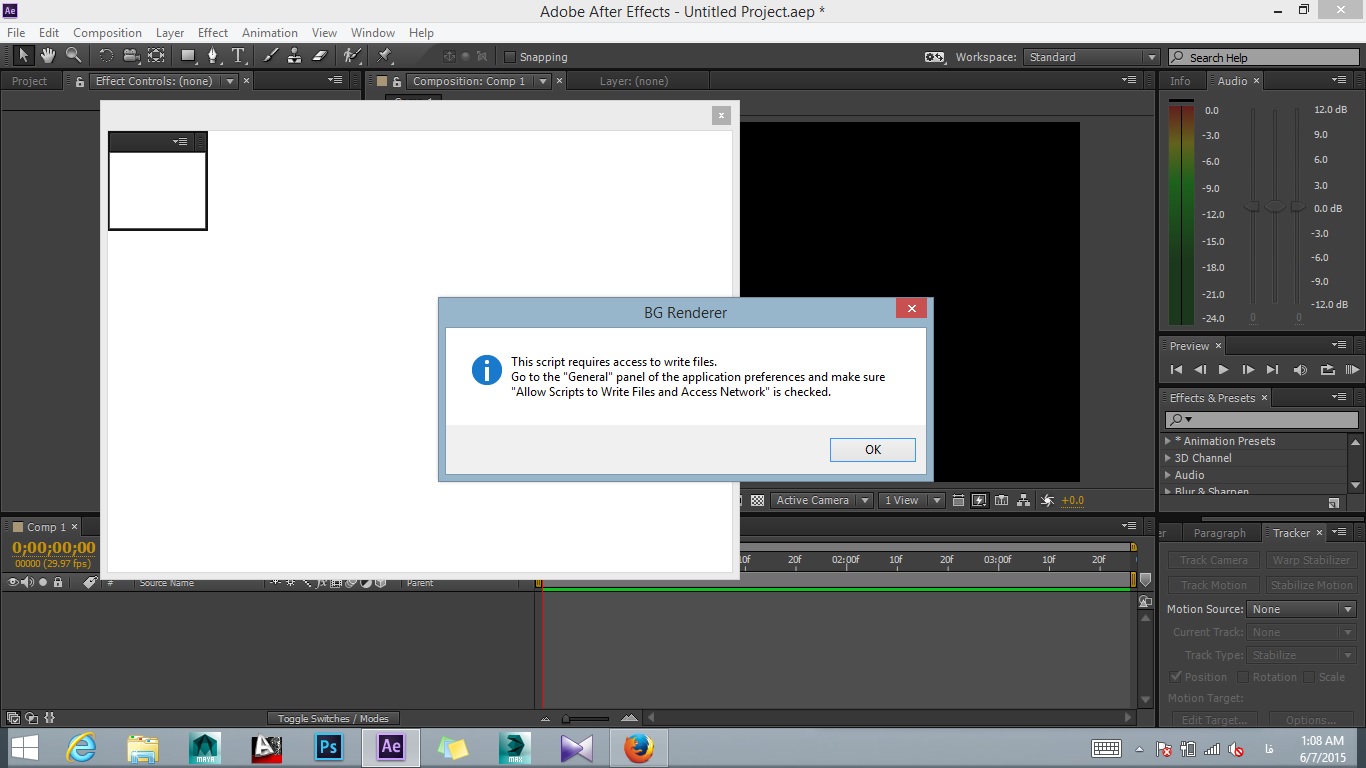Image resolution: width=1366 pixels, height=768 pixels.
Task: Toggle the Rotation checkbox in Tracker
Action: click(x=1243, y=677)
